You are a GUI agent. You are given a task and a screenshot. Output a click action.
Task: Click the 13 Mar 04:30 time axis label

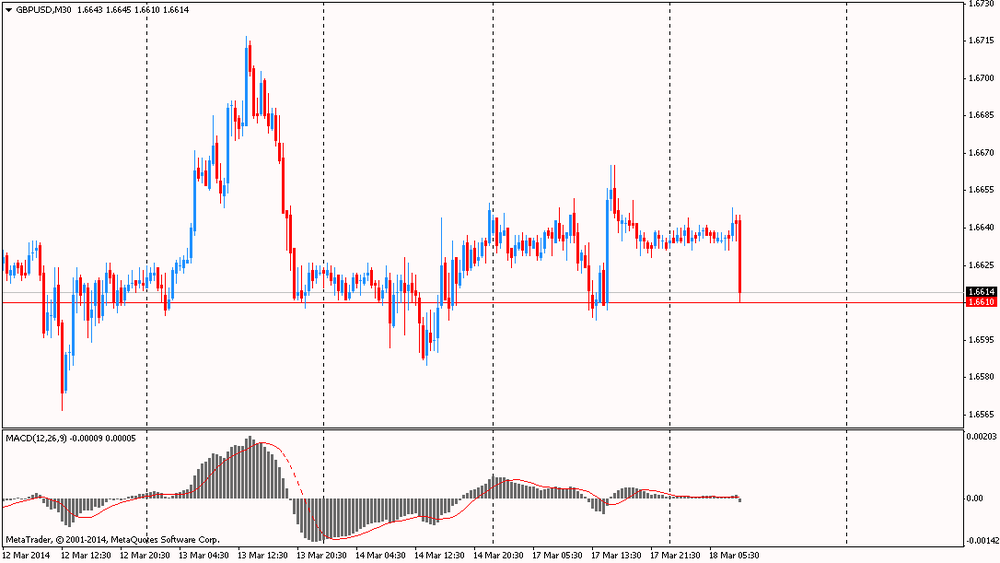pyautogui.click(x=203, y=555)
